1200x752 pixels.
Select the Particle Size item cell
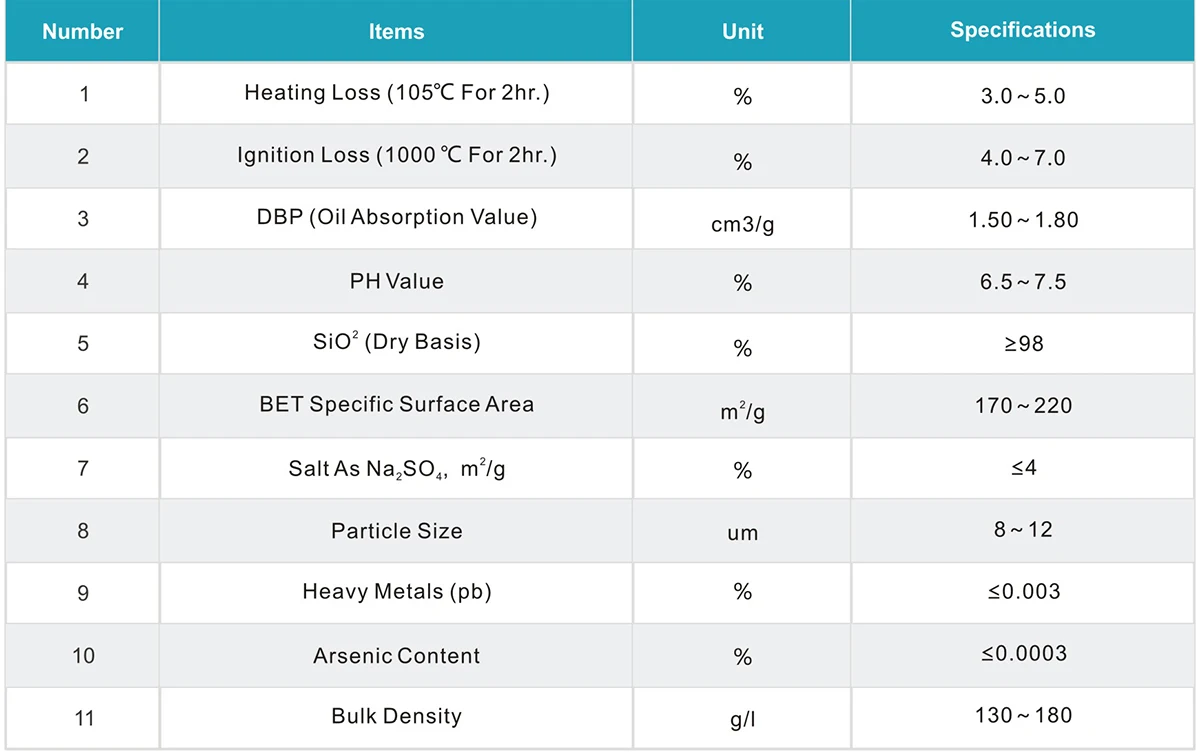coord(396,531)
